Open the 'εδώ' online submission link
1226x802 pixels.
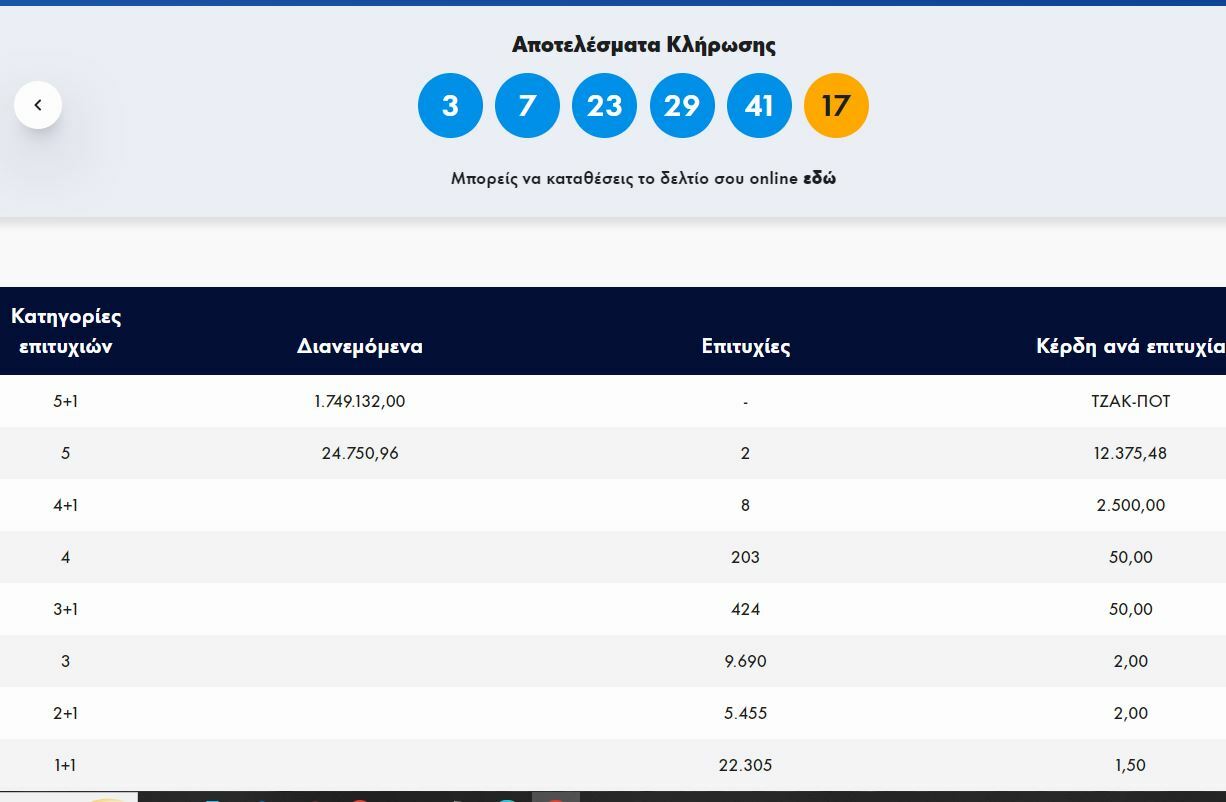[819, 179]
